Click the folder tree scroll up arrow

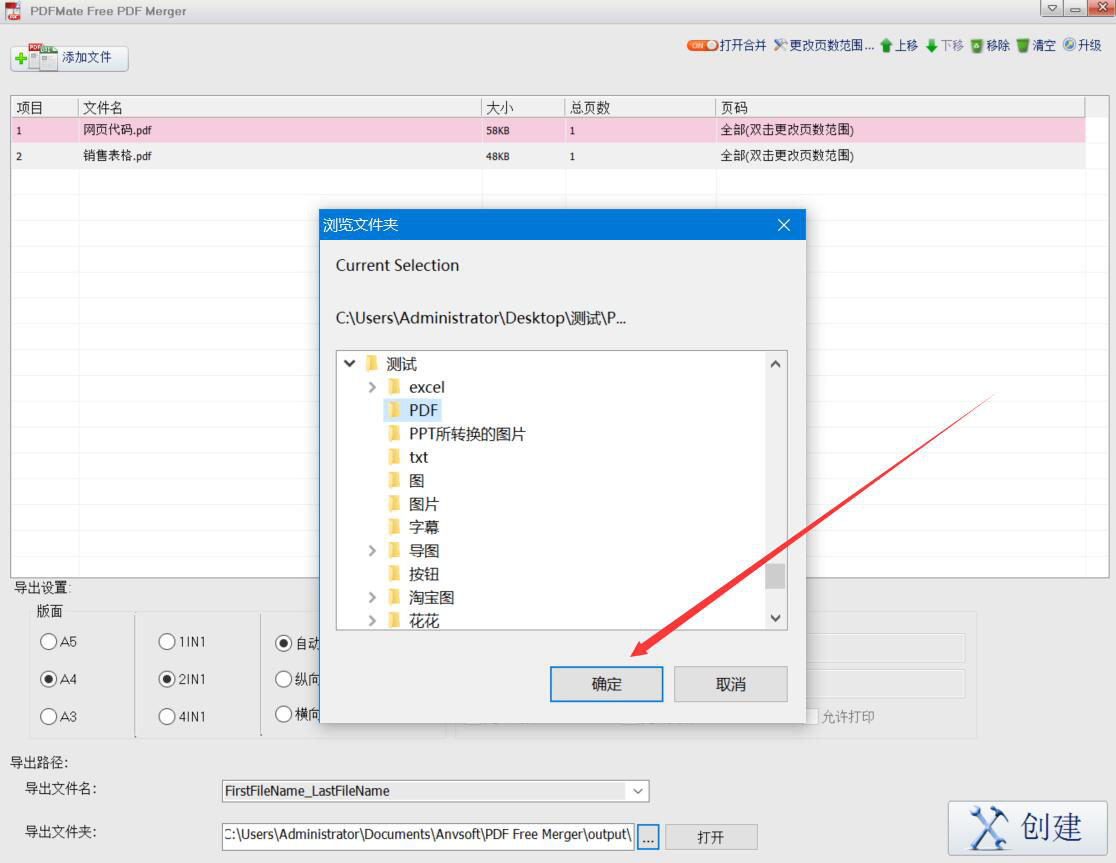tap(775, 364)
